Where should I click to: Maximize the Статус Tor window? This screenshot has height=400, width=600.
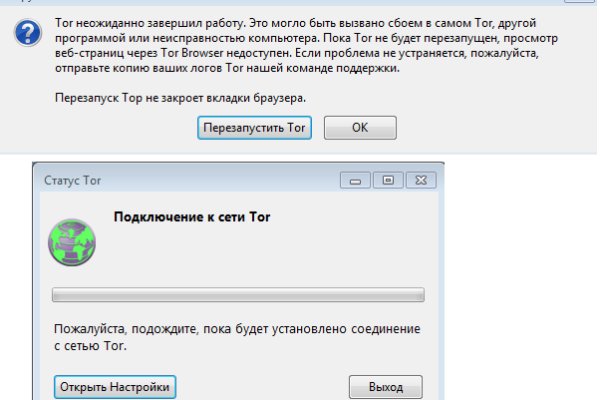click(x=387, y=180)
